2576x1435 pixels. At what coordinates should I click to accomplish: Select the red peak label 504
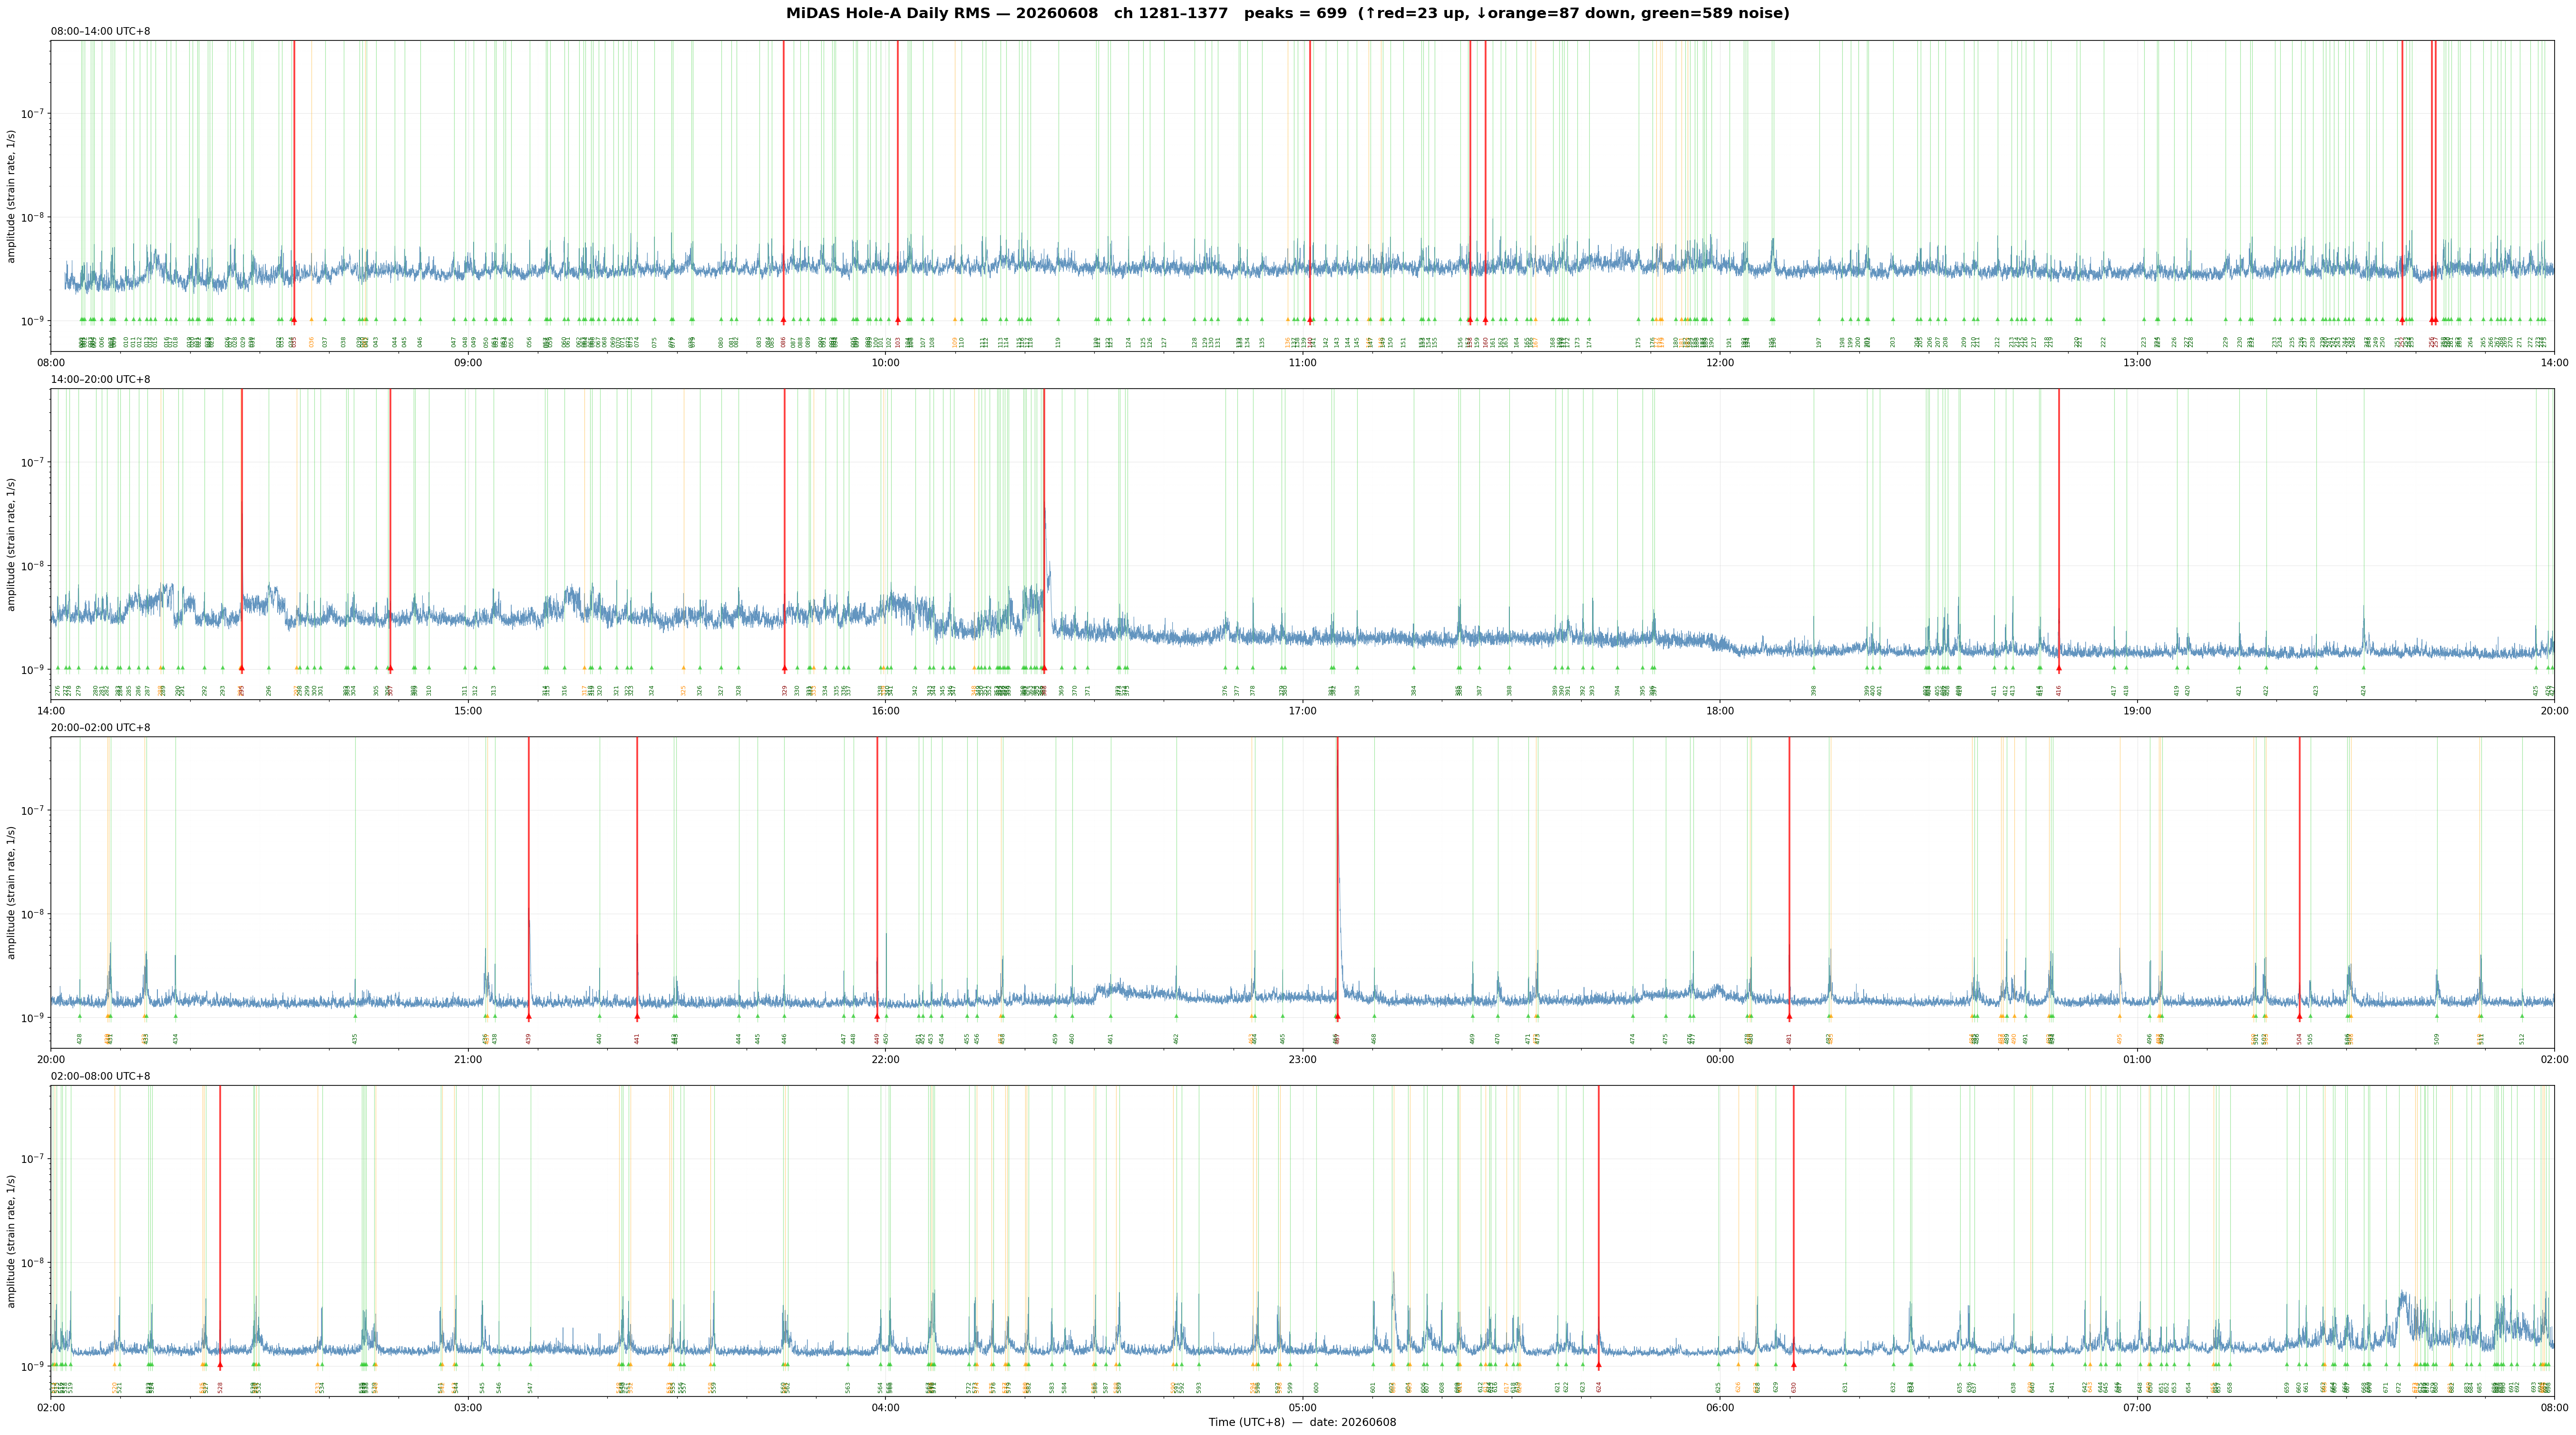2300,1039
